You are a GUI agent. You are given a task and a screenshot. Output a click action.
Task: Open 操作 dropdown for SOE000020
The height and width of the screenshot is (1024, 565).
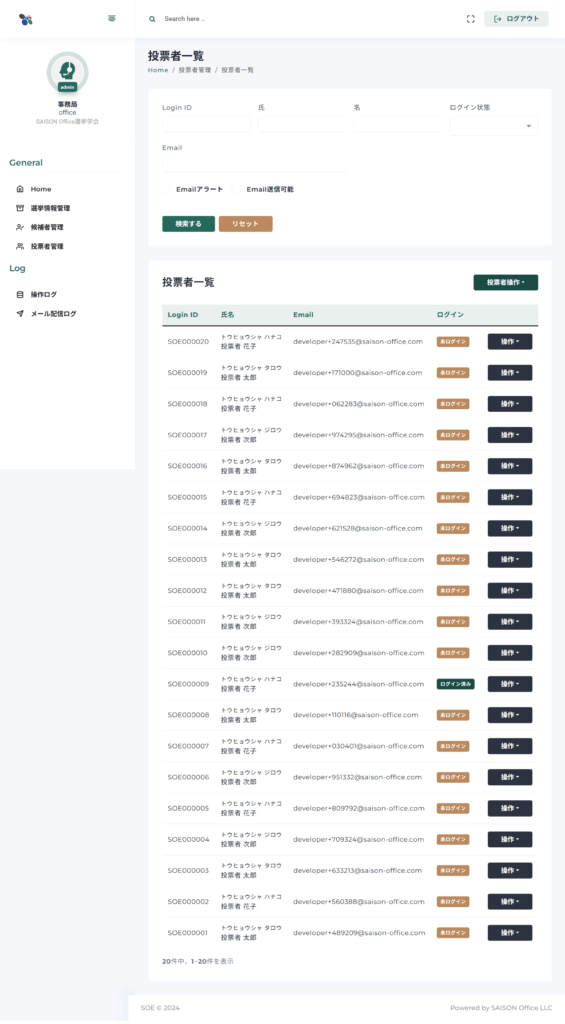coord(509,342)
